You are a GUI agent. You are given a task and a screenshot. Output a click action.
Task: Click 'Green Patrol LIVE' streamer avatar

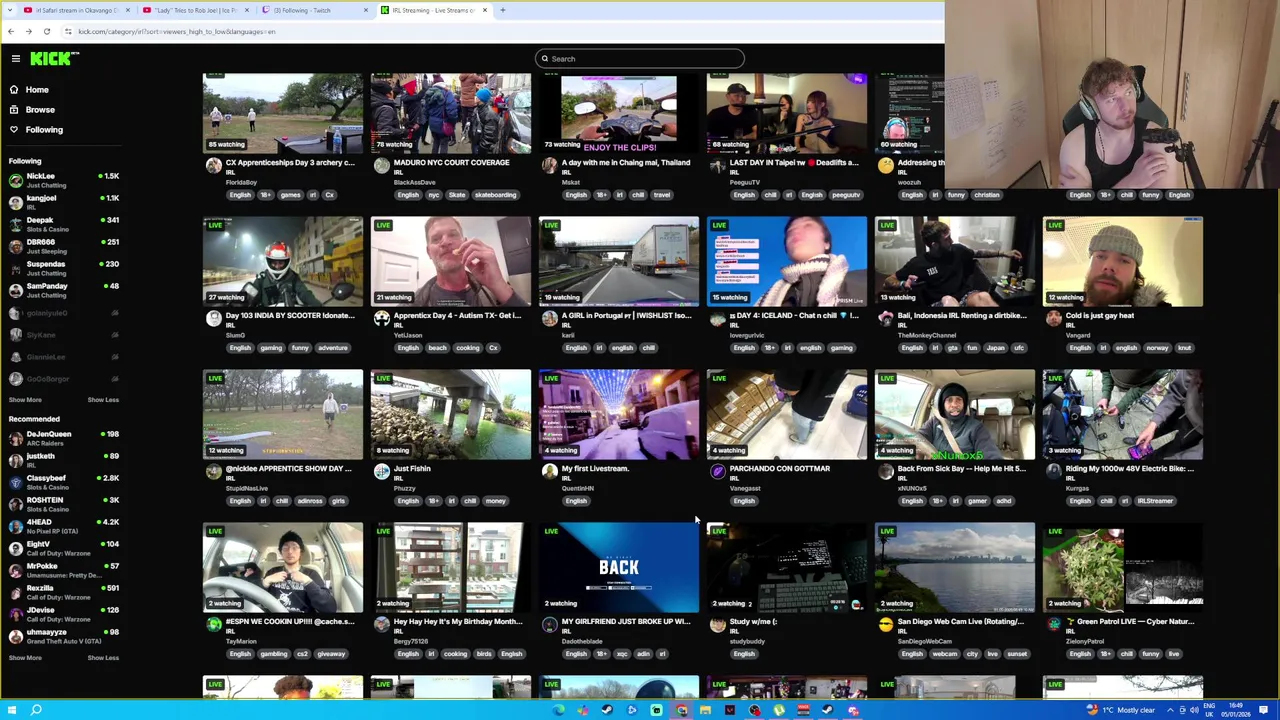1054,625
